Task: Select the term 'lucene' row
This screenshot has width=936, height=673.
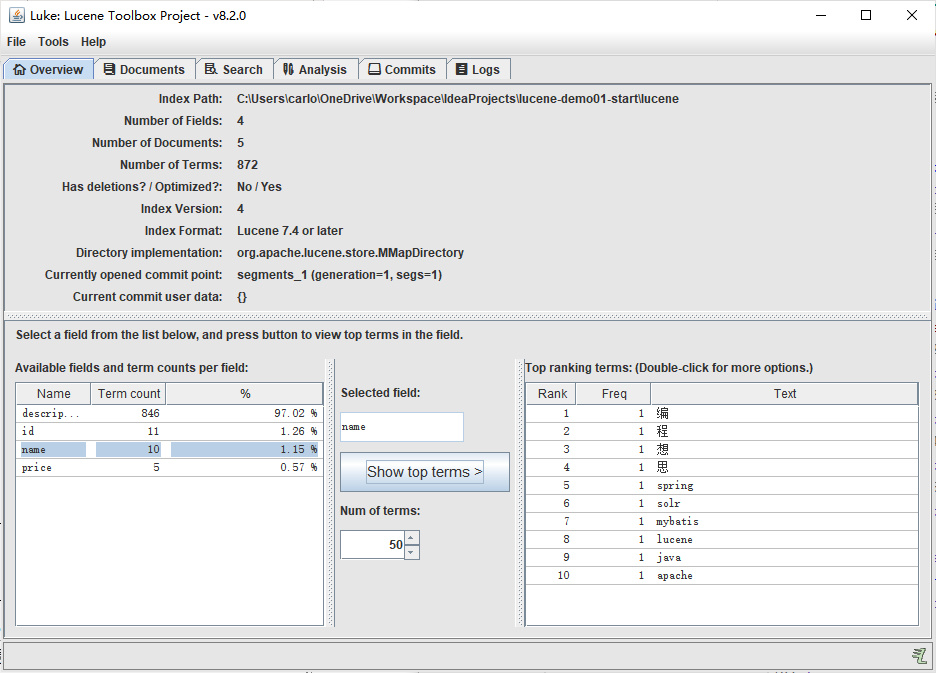Action: pyautogui.click(x=722, y=539)
